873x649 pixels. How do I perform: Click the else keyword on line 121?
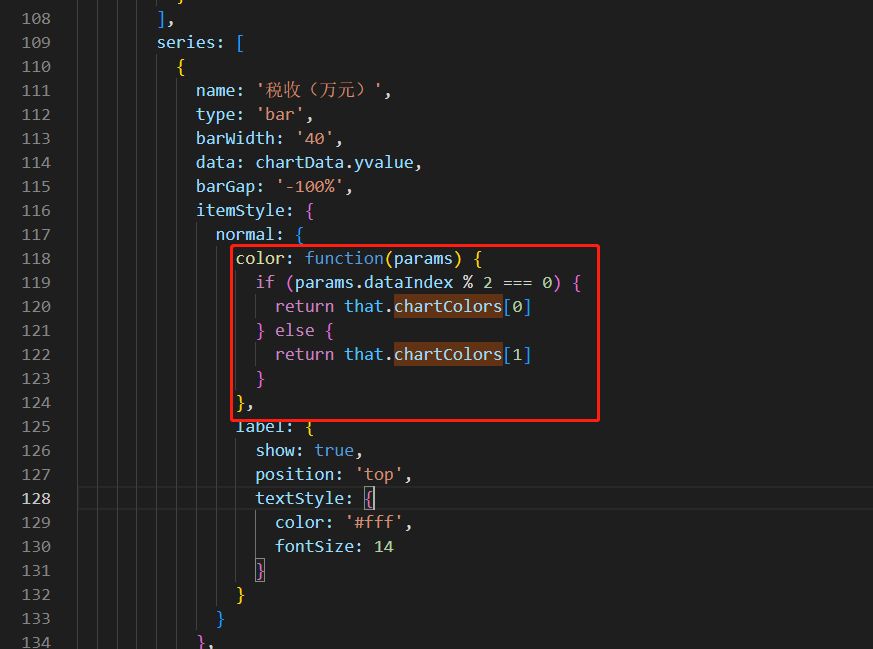pos(294,330)
